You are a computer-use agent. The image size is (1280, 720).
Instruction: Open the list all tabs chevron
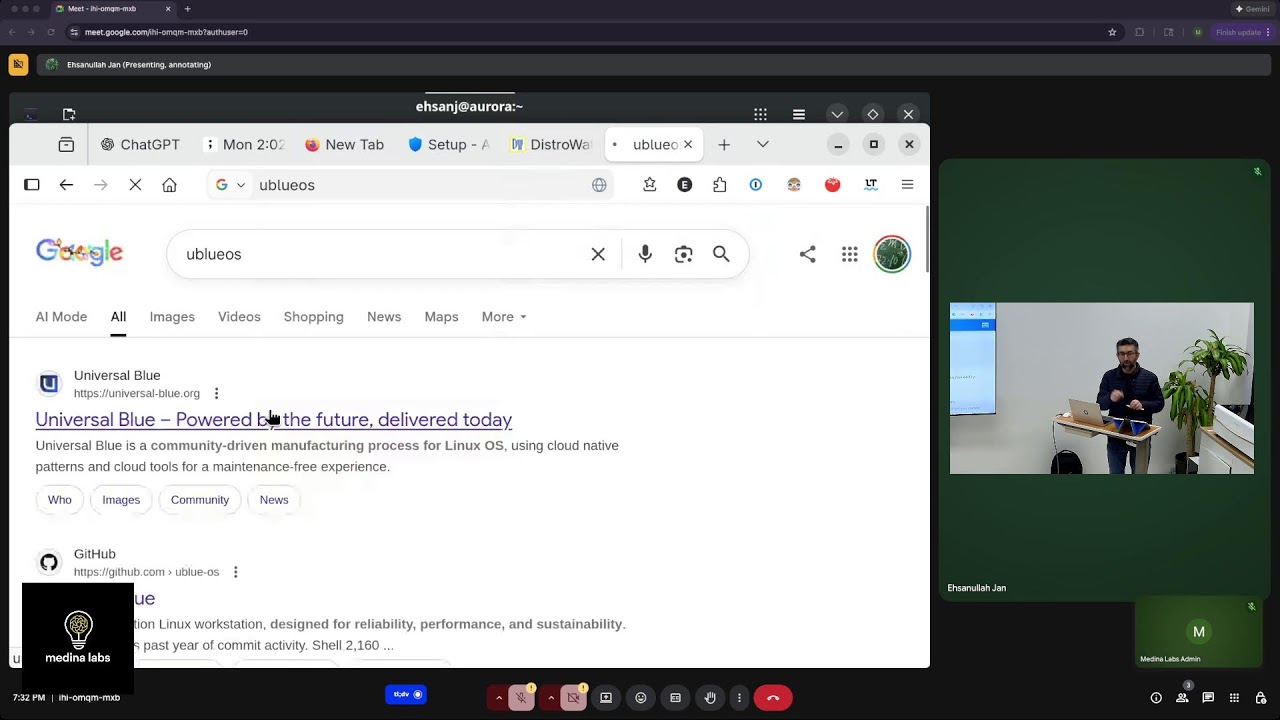click(x=762, y=144)
